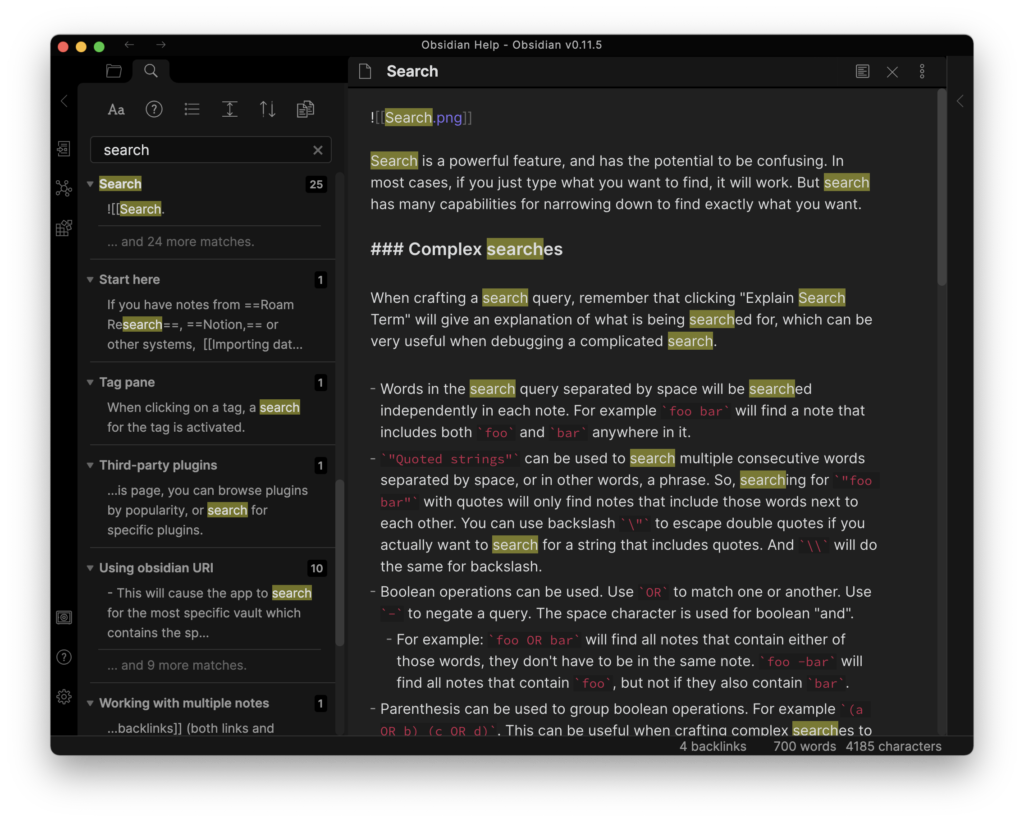The image size is (1024, 822).
Task: Clear the search query field
Action: 318,150
